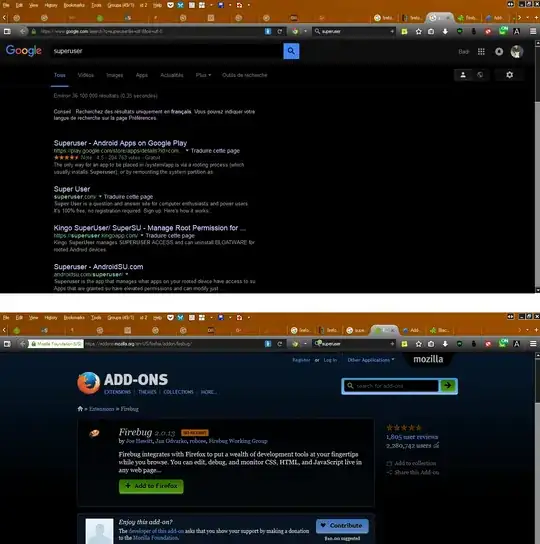Open search engine dropdown in bottom window

click(x=305, y=344)
